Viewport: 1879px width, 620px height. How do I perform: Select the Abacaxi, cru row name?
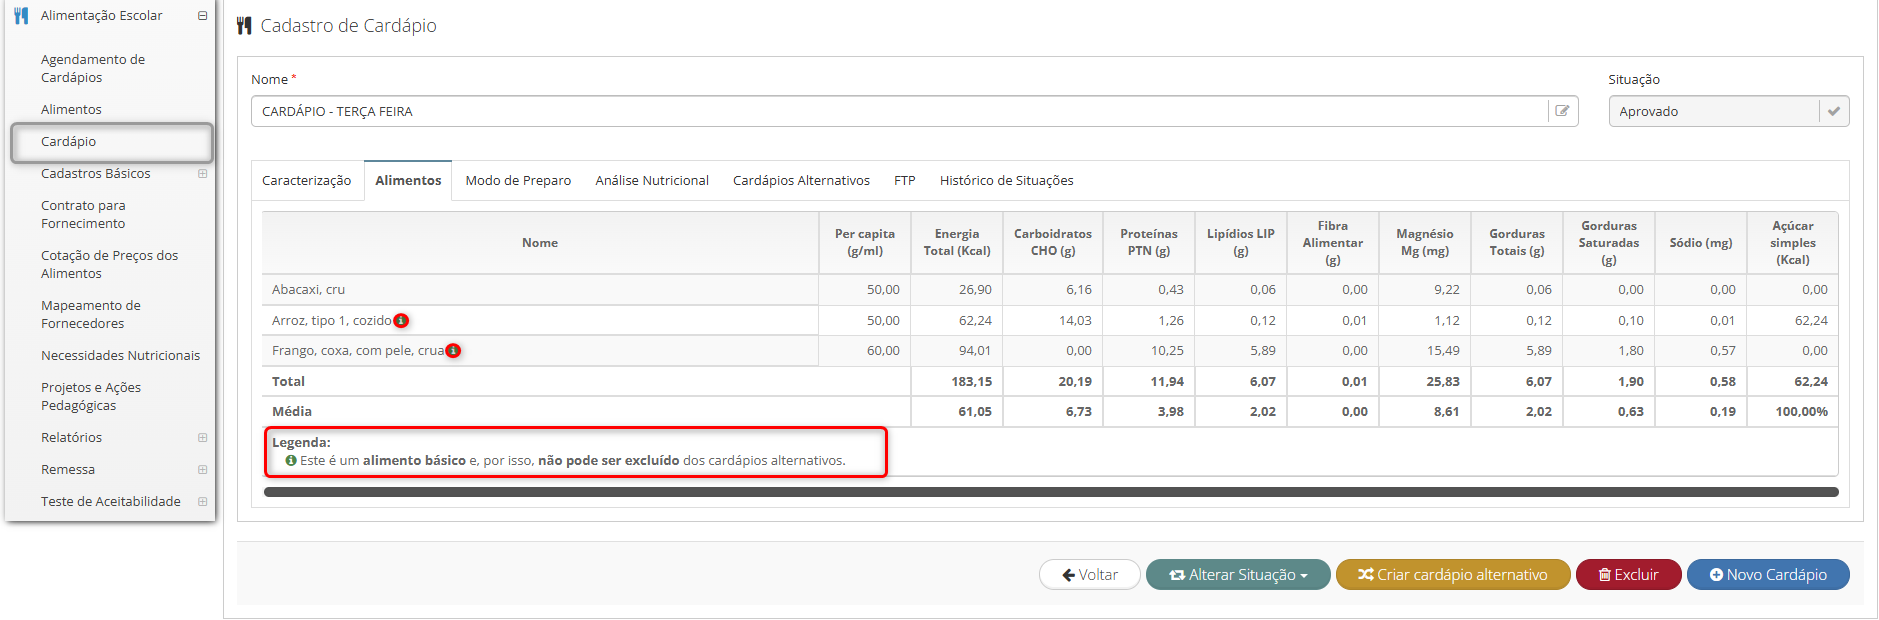[308, 290]
